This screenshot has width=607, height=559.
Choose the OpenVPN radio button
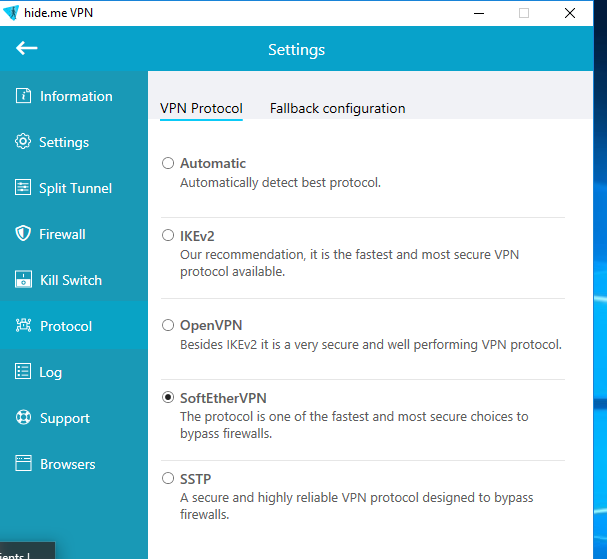click(168, 325)
